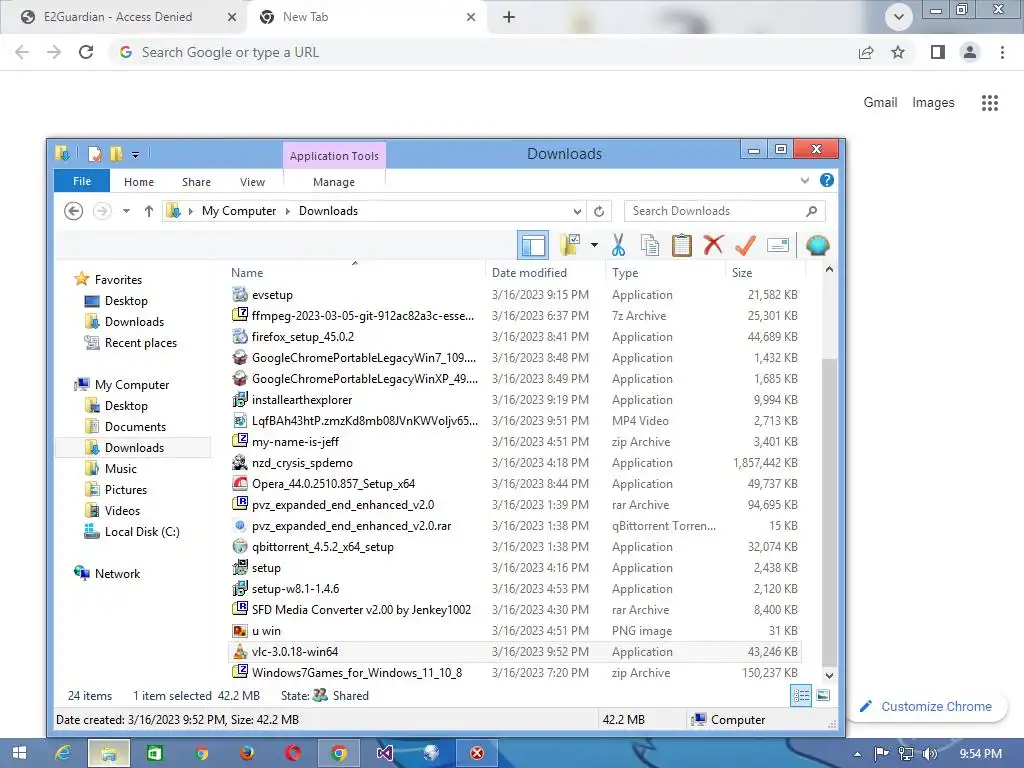
Task: Click the Back arrow in Explorer
Action: [x=74, y=211]
